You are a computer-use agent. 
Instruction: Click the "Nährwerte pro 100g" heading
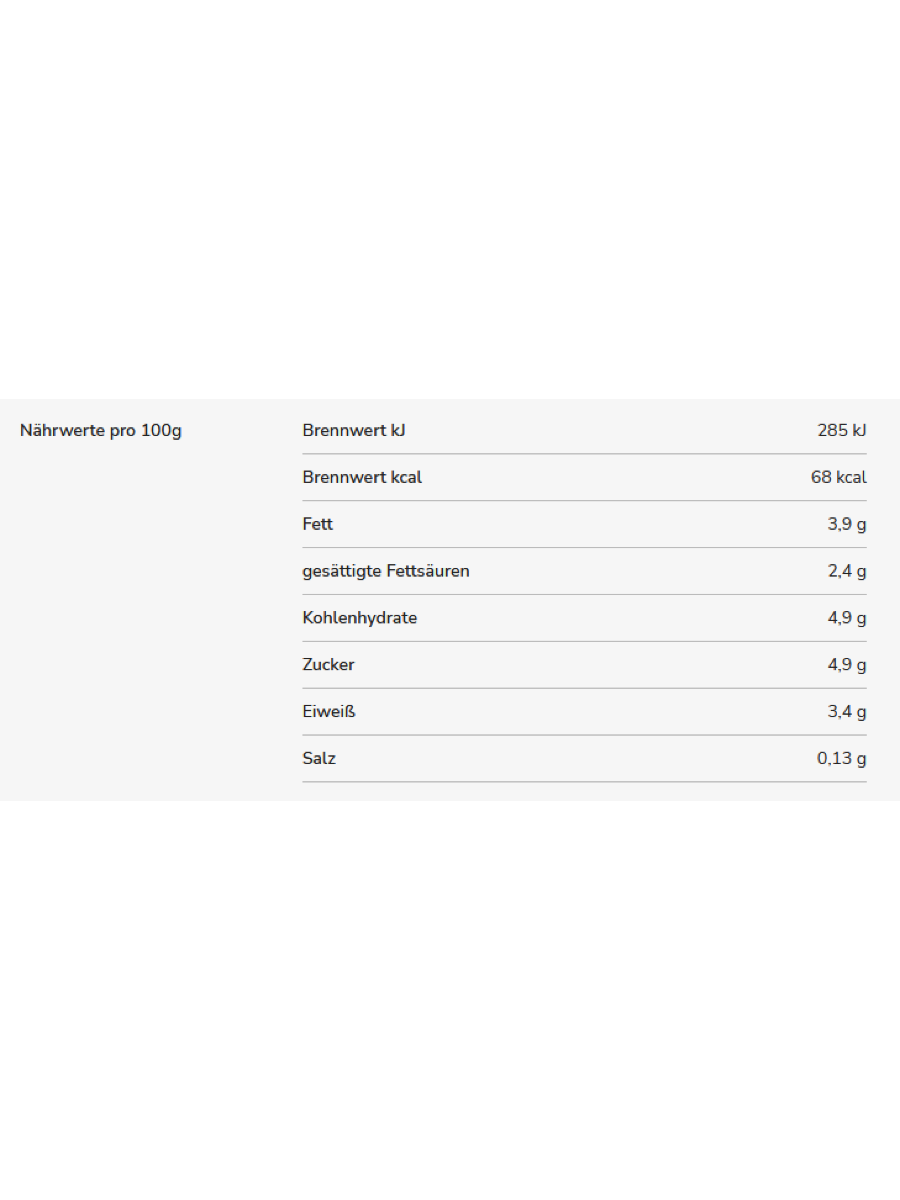[x=101, y=431]
